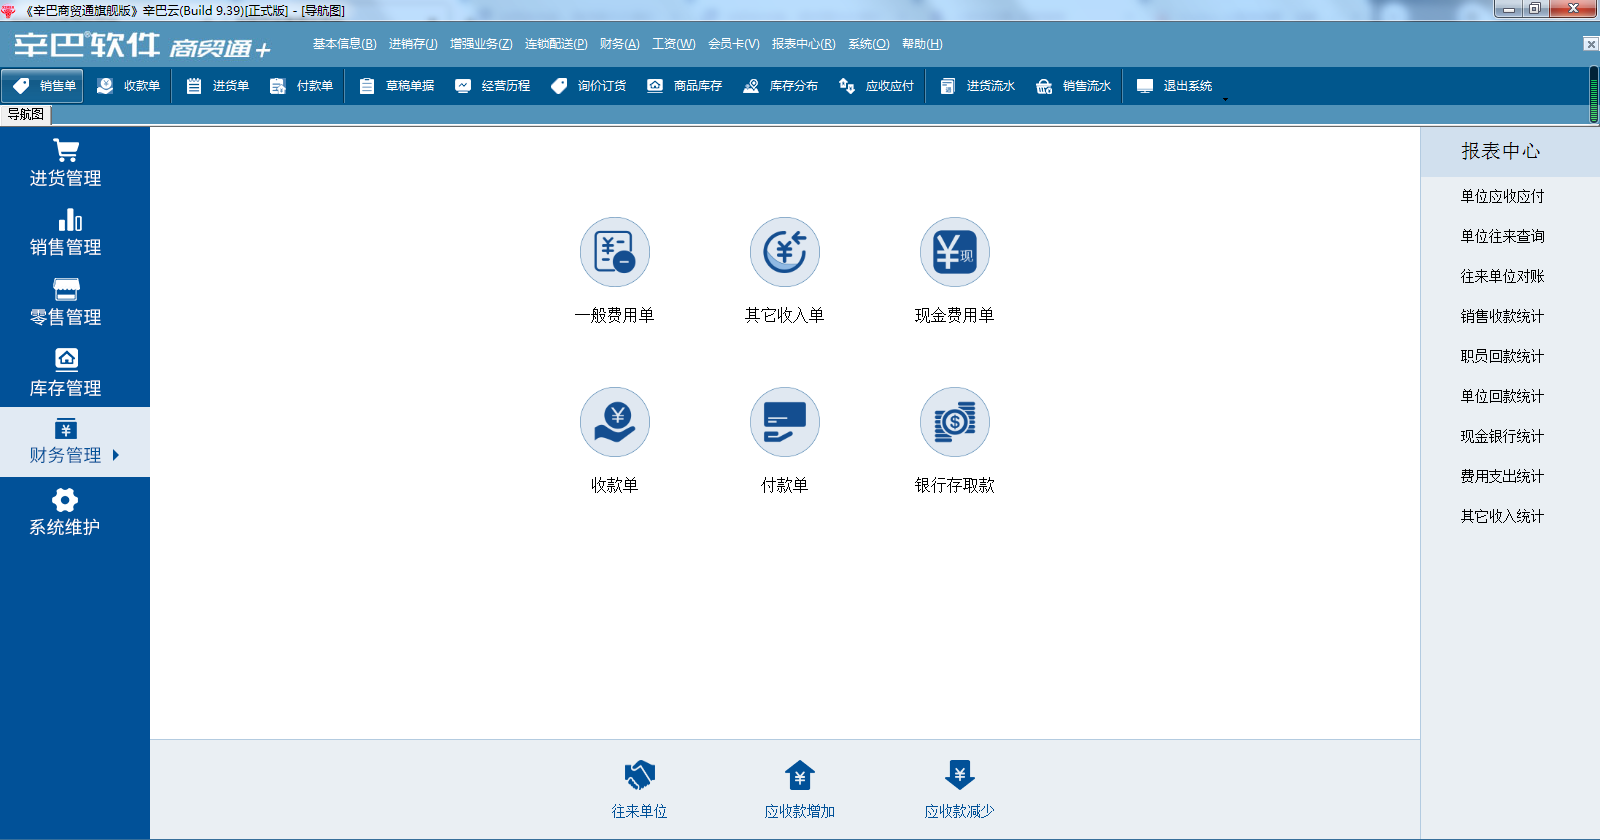
Task: Close the inner document window X
Action: click(x=1591, y=44)
